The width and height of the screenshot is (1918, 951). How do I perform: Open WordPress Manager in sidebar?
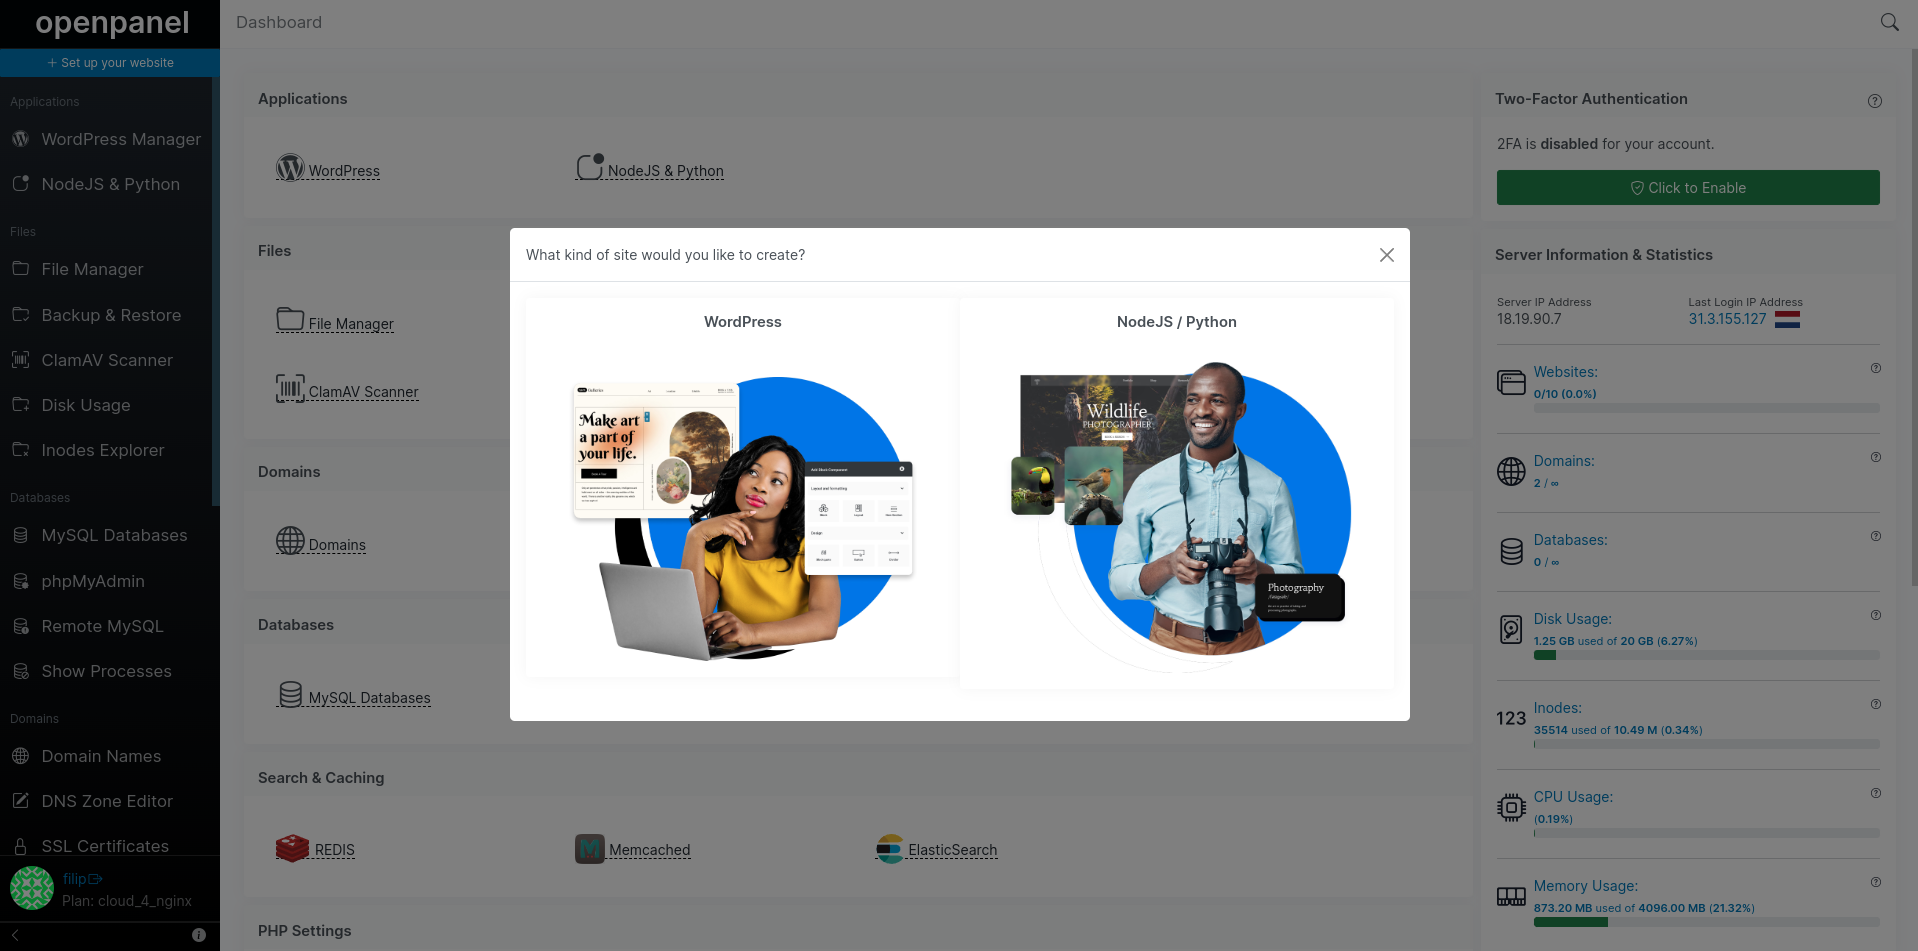pyautogui.click(x=106, y=139)
